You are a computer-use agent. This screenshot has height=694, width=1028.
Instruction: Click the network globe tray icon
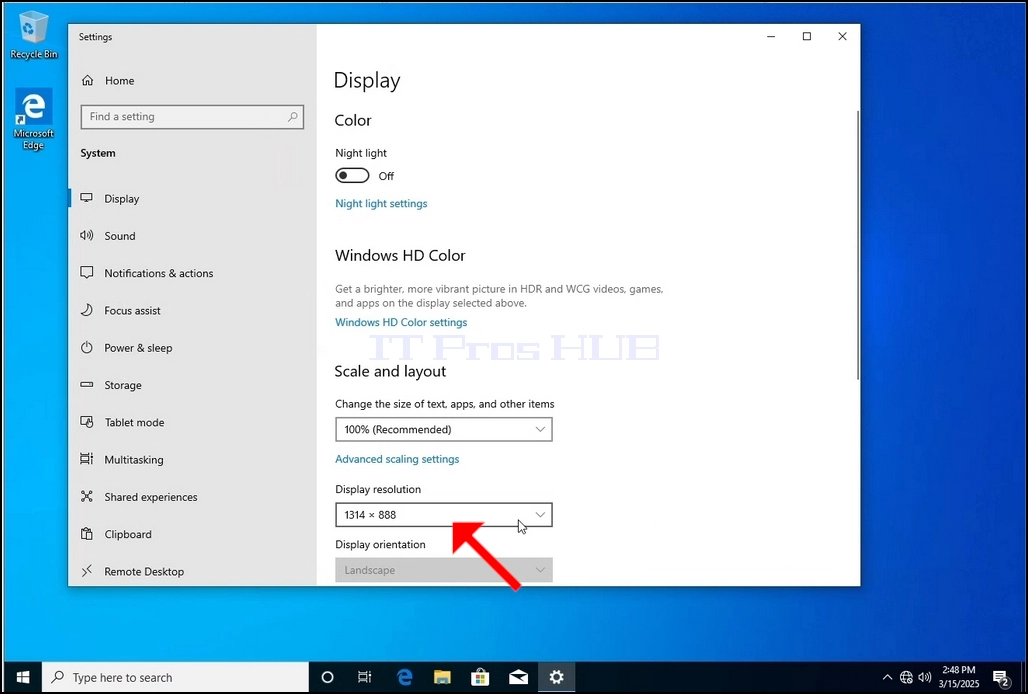click(x=906, y=677)
